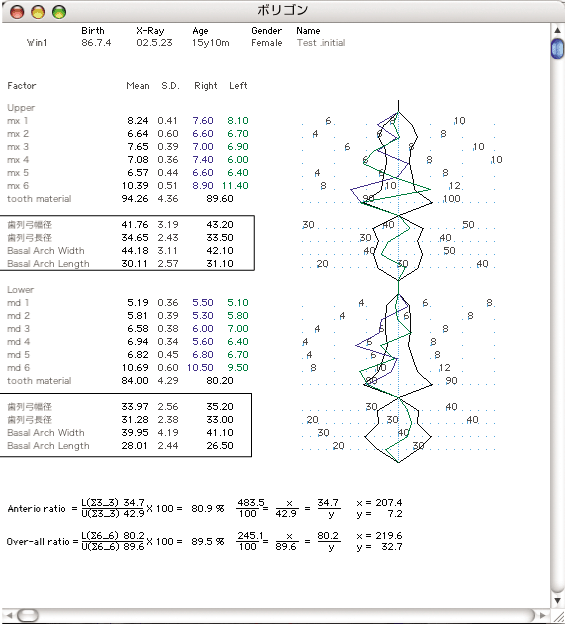565x624 pixels.
Task: Click the yellow minimize window button
Action: pyautogui.click(x=38, y=12)
